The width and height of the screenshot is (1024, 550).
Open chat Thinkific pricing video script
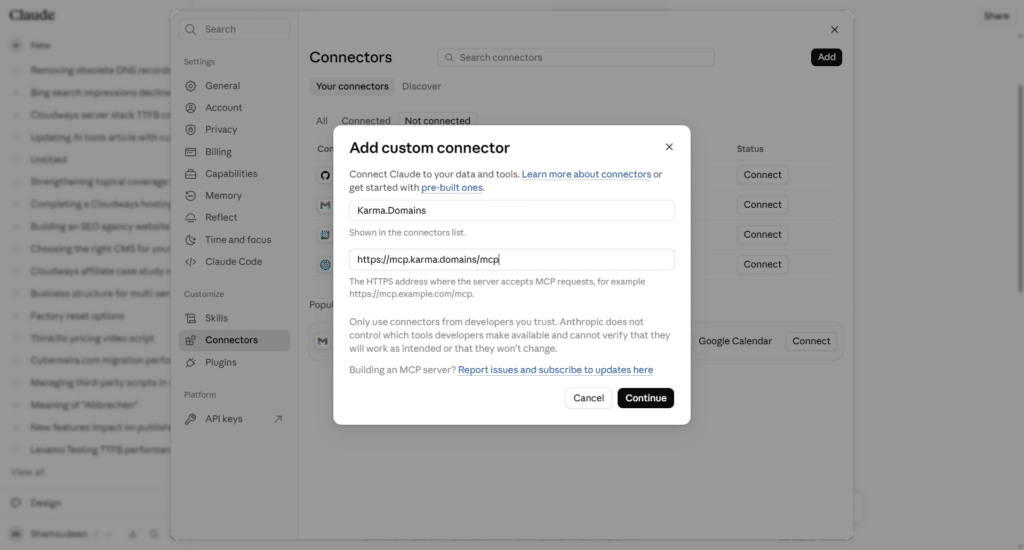[x=90, y=338]
